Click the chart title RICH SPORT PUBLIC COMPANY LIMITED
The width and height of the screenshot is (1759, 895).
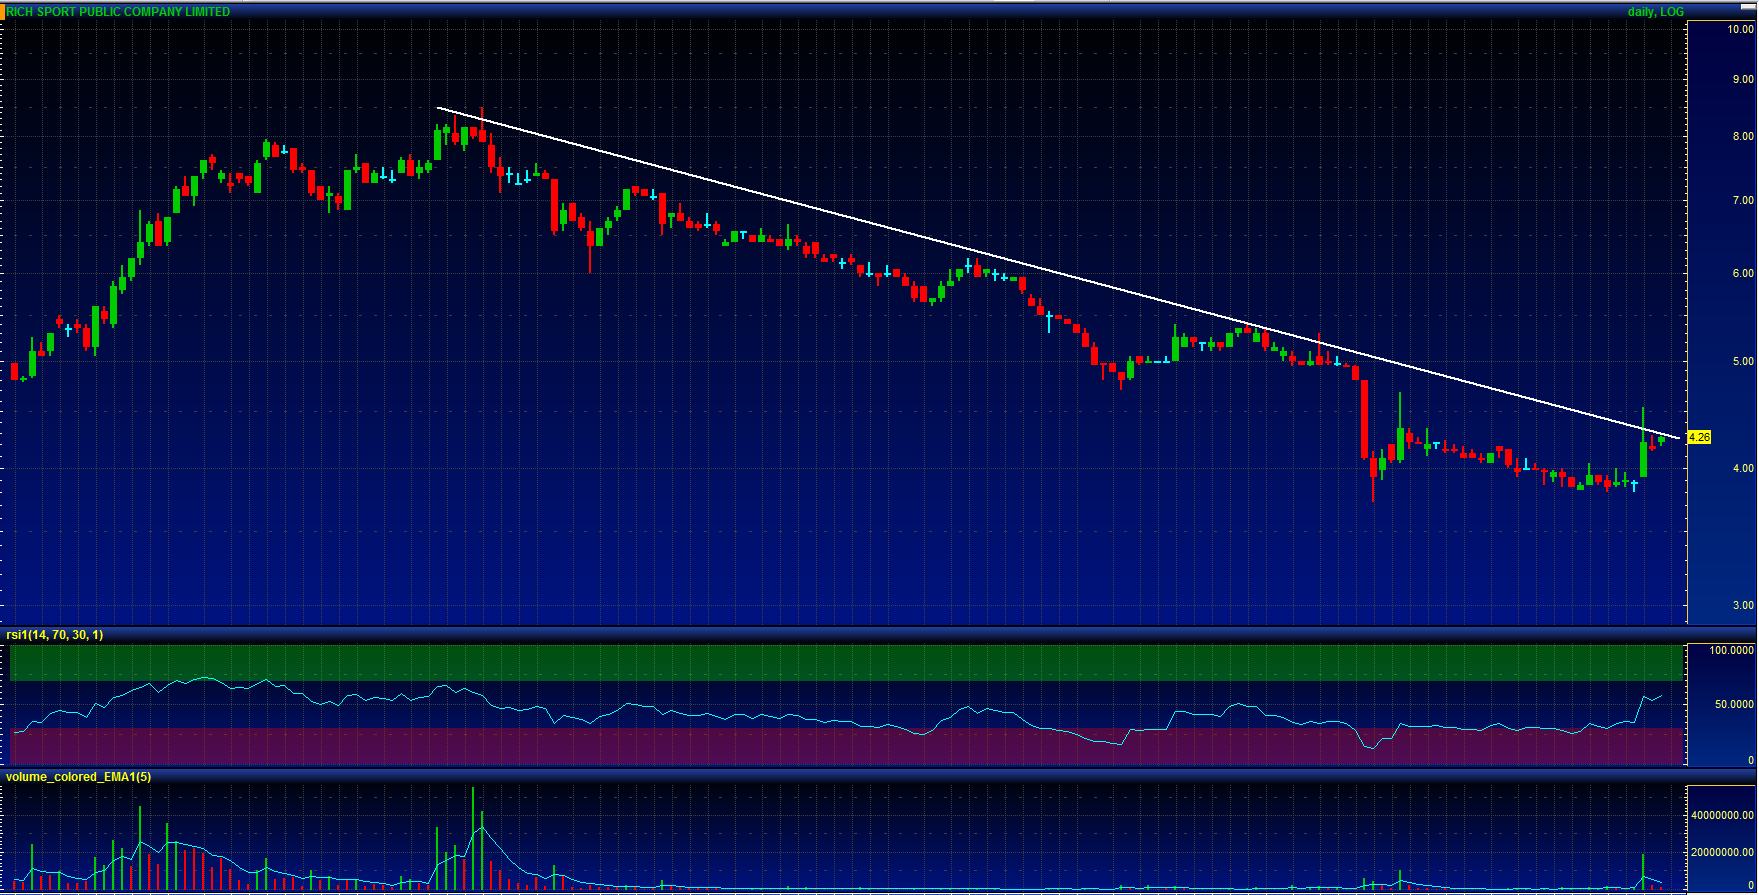[x=118, y=12]
